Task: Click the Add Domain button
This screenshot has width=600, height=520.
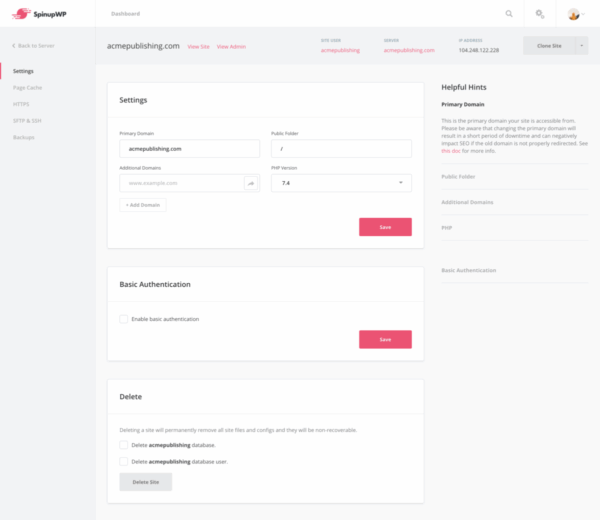Action: tap(143, 205)
